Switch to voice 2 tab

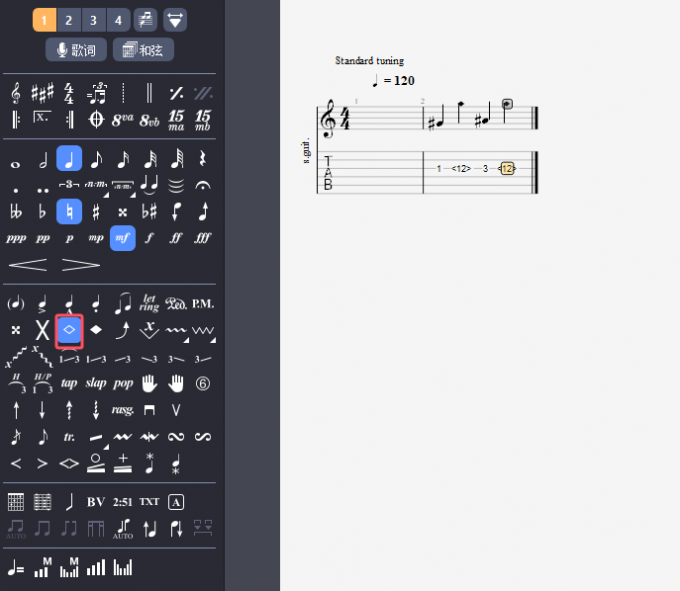pos(69,20)
